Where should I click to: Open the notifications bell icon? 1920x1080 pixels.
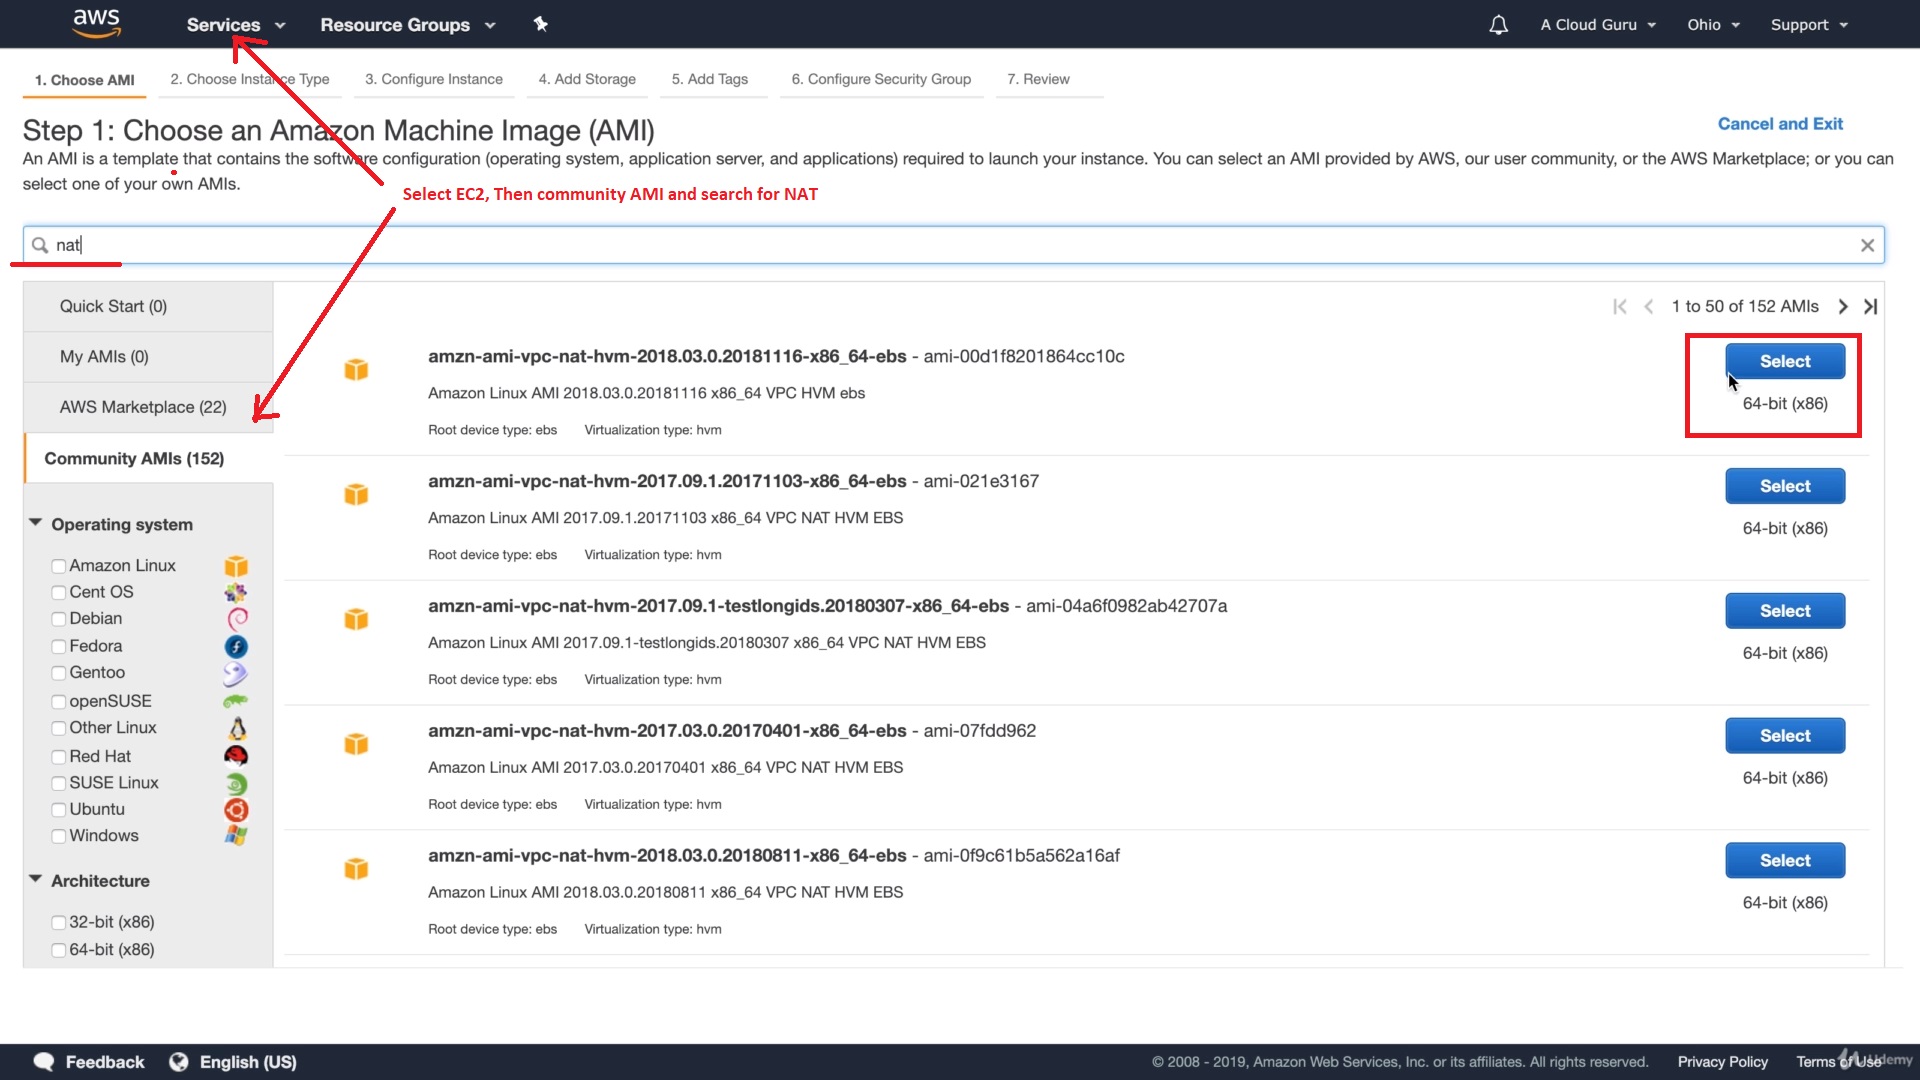tap(1498, 25)
